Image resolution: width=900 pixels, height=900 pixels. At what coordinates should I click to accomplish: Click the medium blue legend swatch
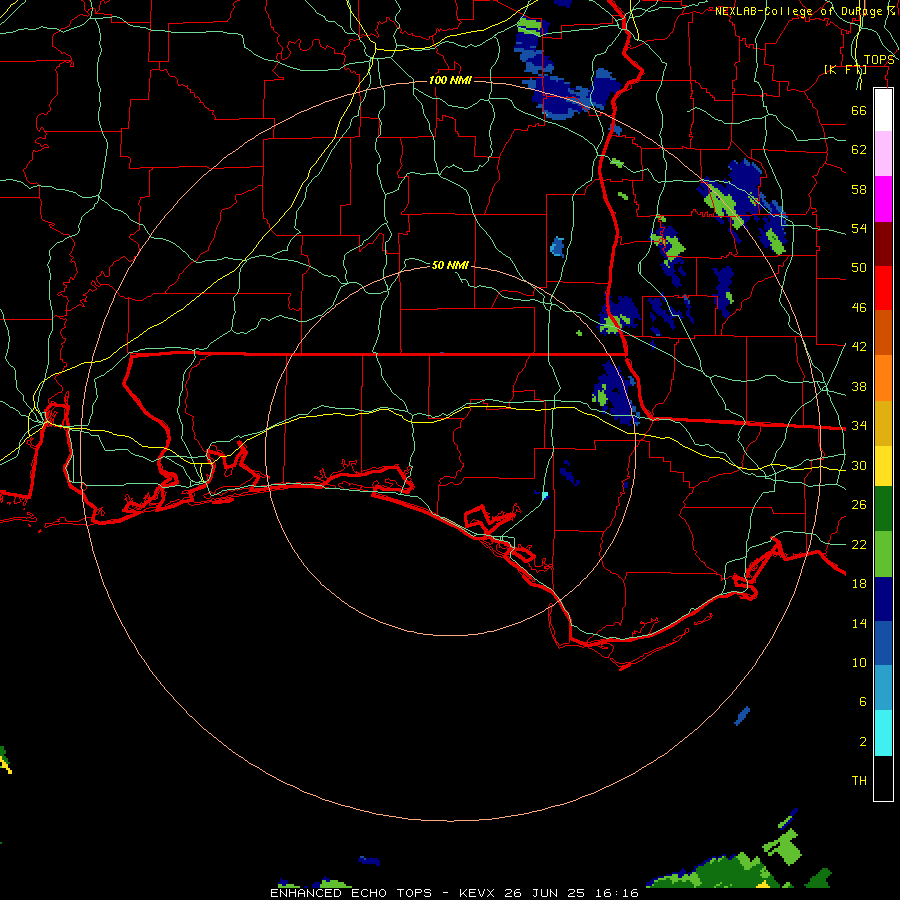[883, 643]
